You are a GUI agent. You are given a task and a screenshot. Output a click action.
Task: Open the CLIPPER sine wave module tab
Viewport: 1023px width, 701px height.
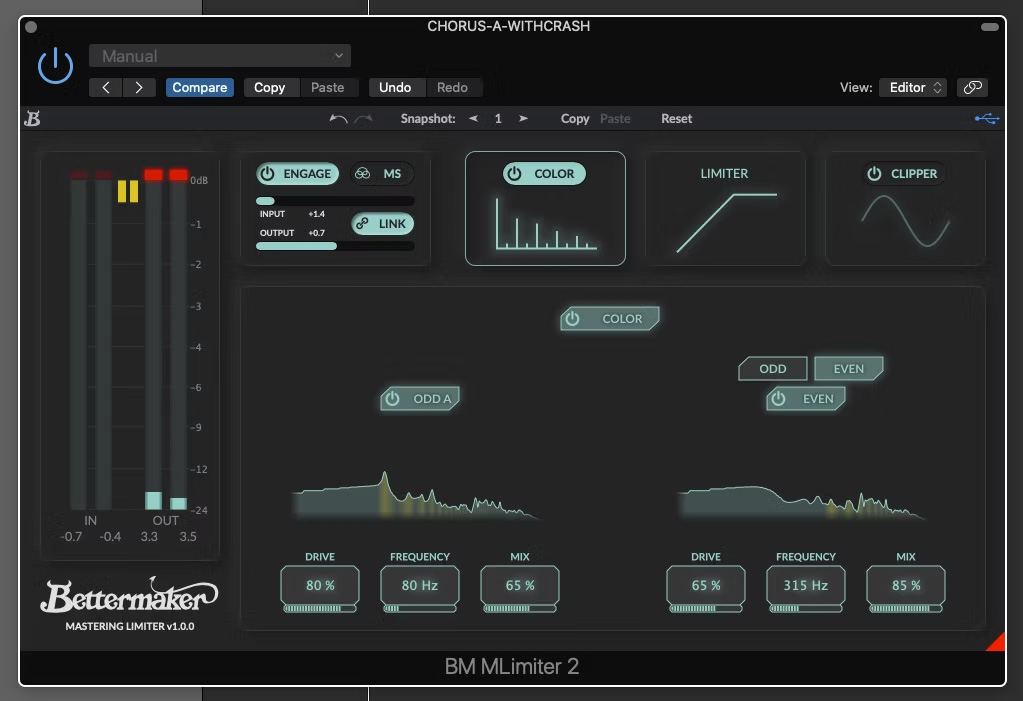(x=906, y=221)
